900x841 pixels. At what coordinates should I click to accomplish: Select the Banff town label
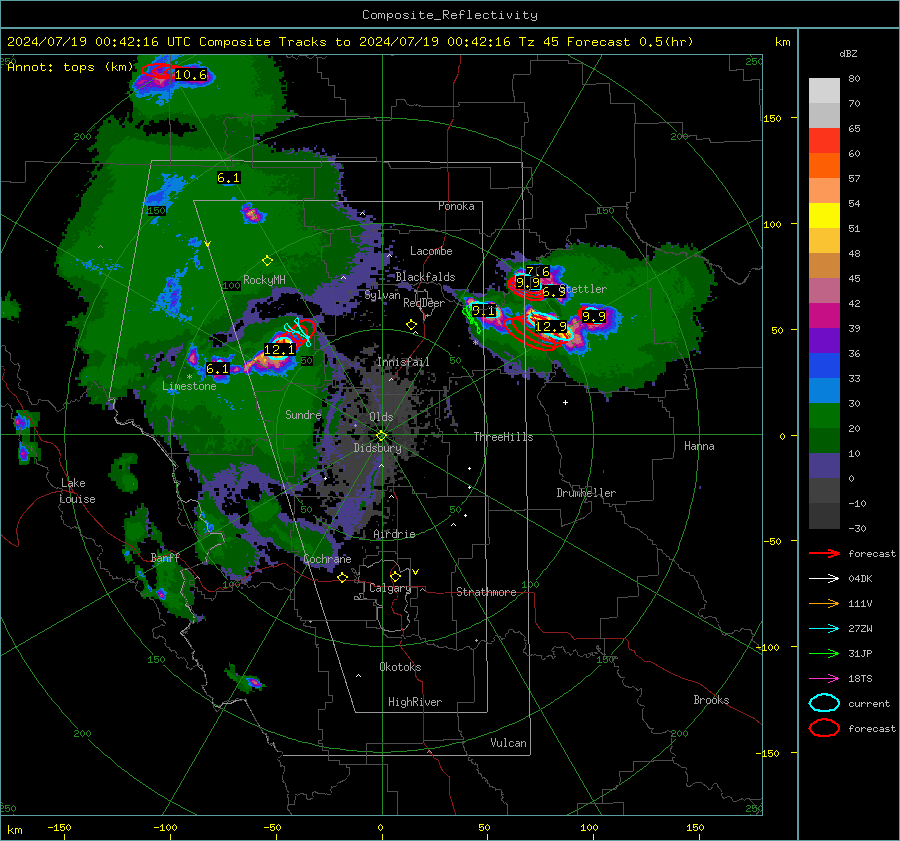(x=165, y=557)
